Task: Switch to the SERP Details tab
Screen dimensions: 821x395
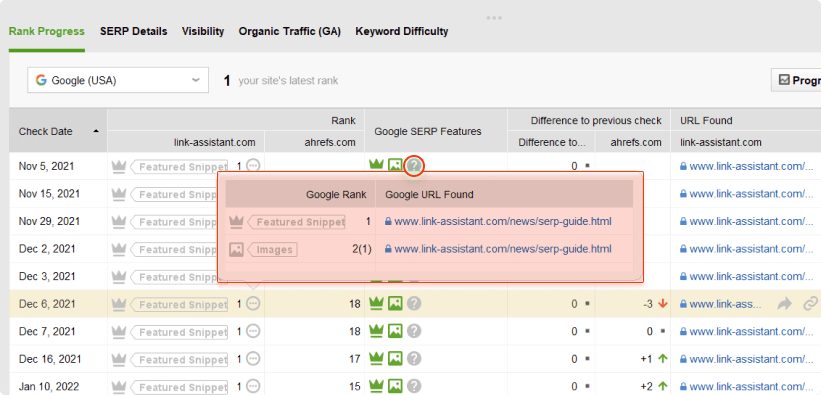Action: [134, 31]
